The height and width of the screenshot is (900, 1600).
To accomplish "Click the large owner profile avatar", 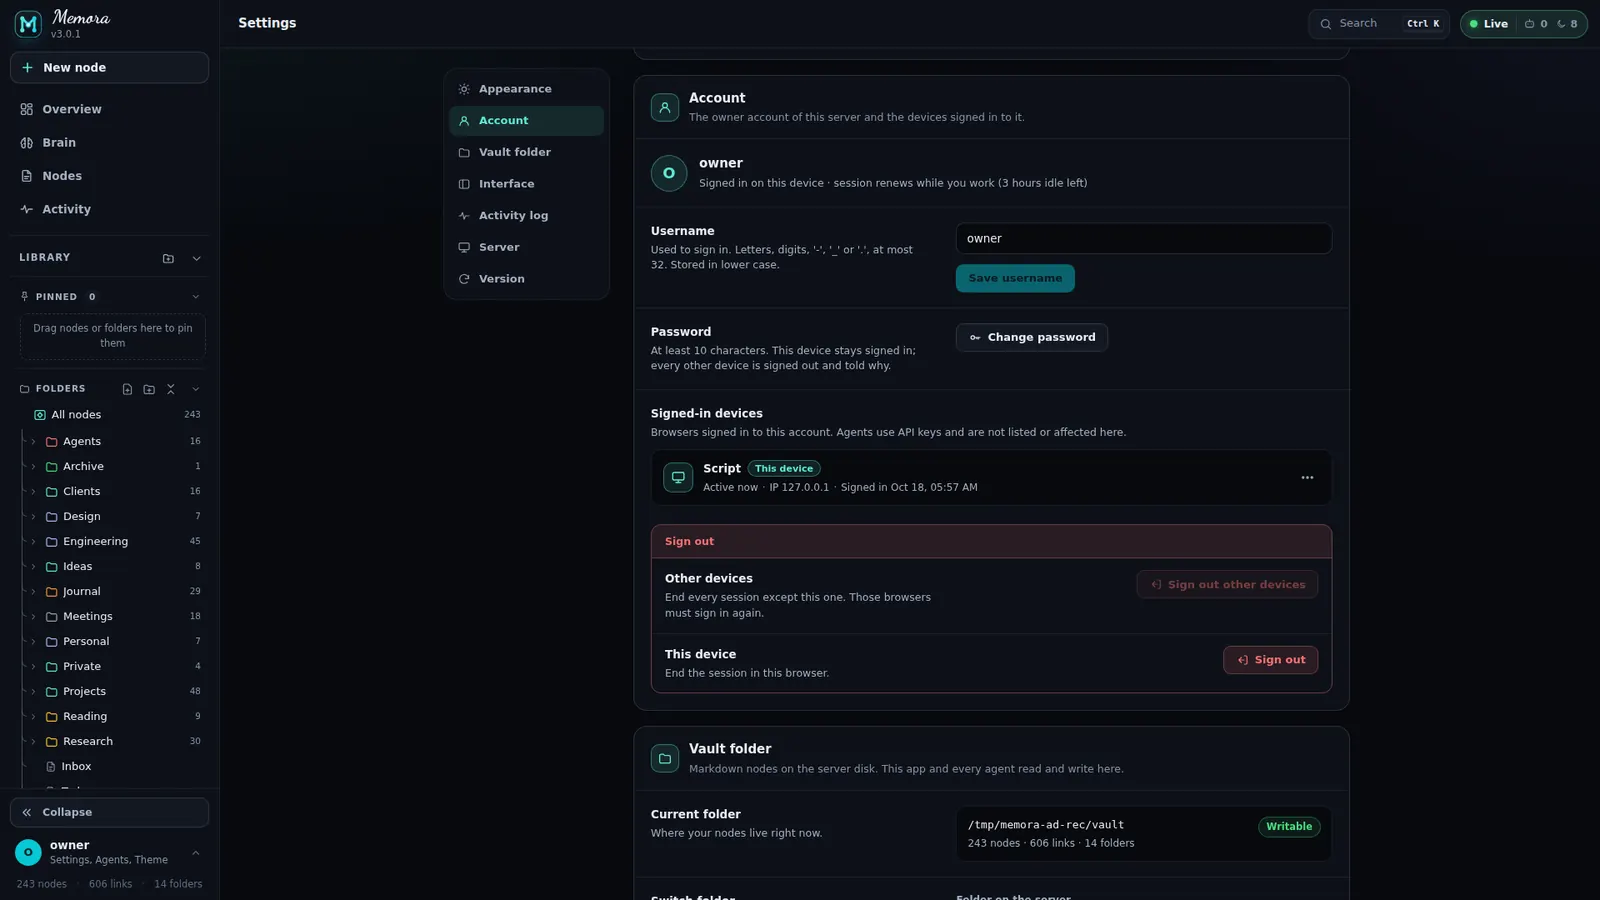I will 669,173.
